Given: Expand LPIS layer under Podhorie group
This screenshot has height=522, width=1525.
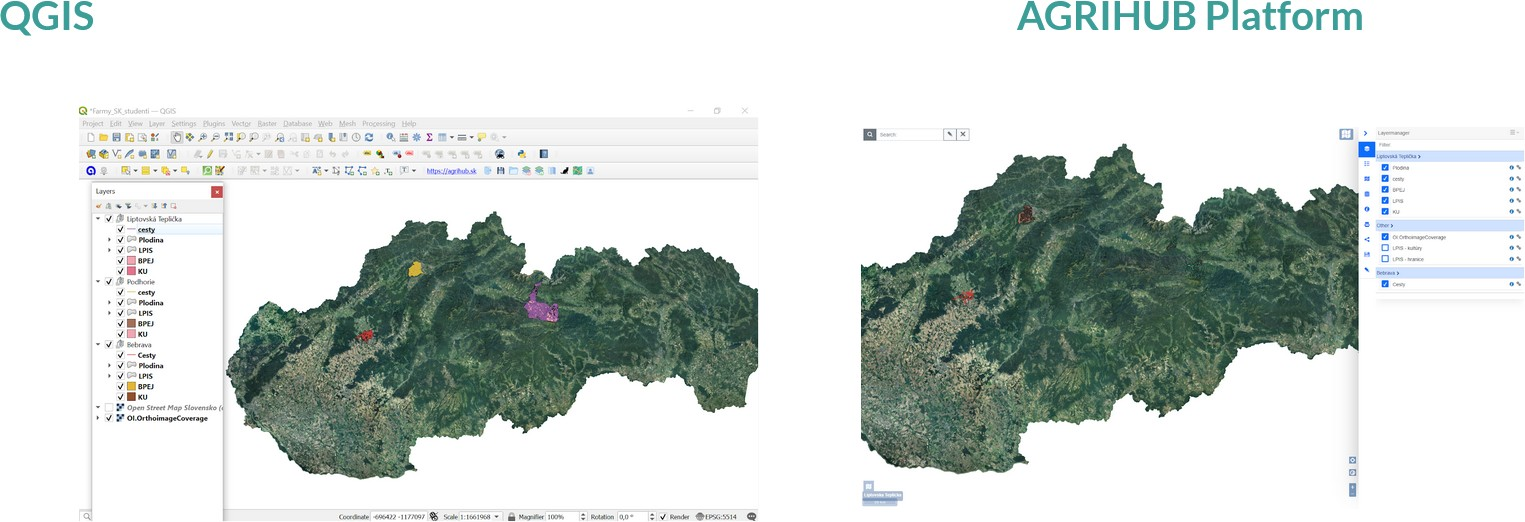Looking at the screenshot, I should pos(110,313).
